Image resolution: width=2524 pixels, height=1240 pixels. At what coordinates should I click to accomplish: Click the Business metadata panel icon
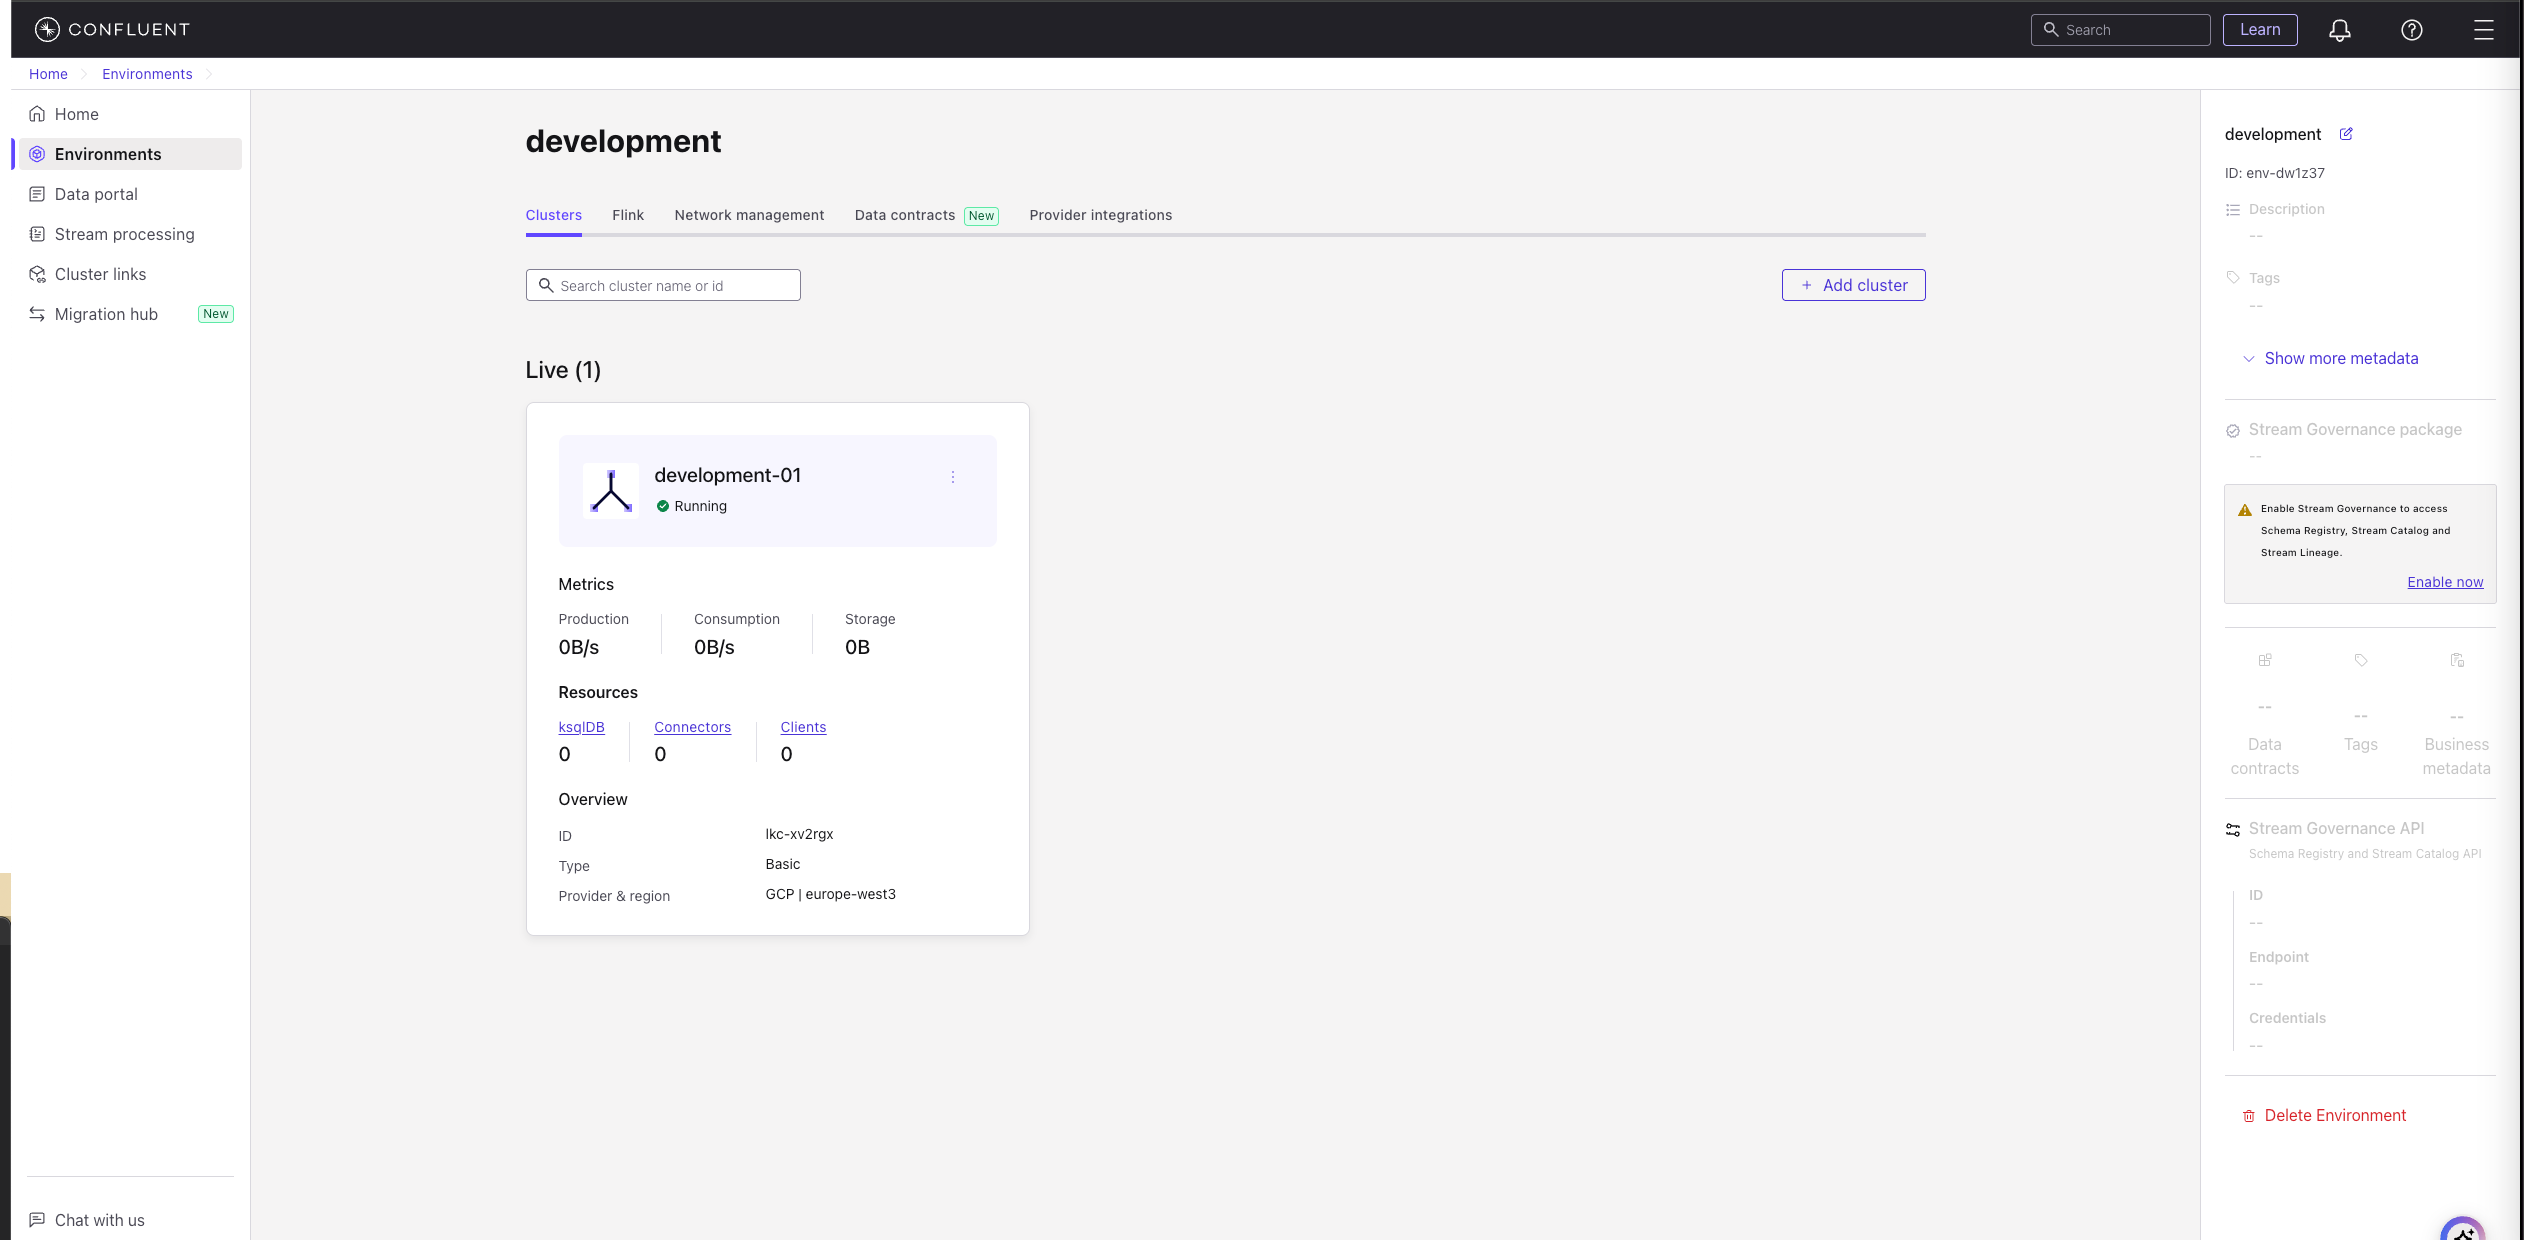(2456, 660)
